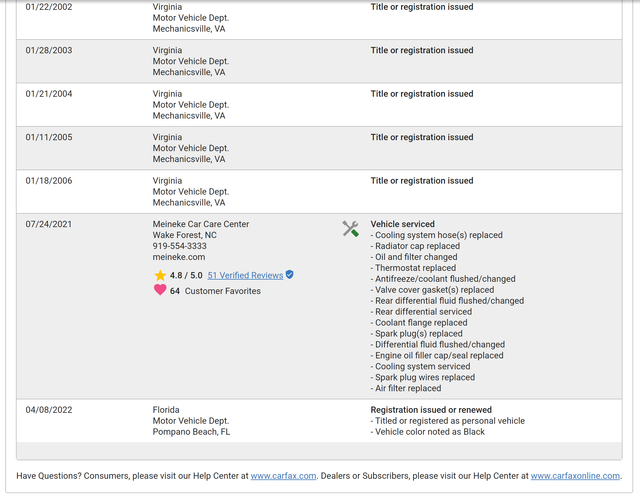
Task: Click the Vehicle serviced heading
Action: 402,224
